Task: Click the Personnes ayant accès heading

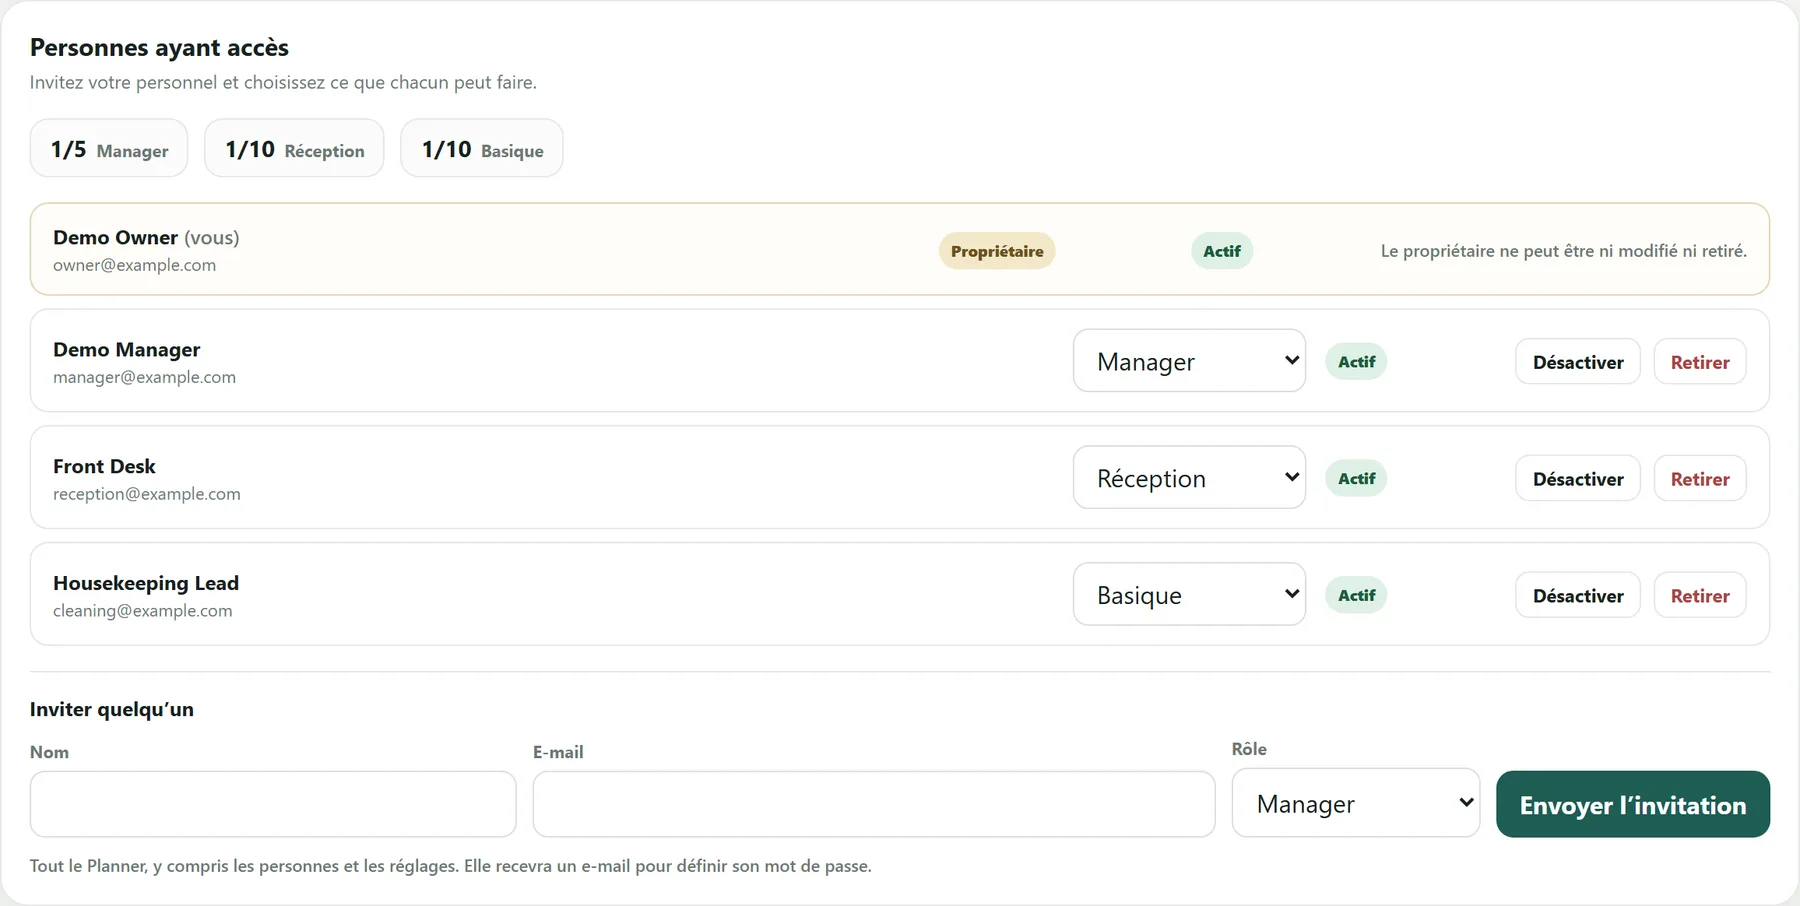Action: point(160,48)
